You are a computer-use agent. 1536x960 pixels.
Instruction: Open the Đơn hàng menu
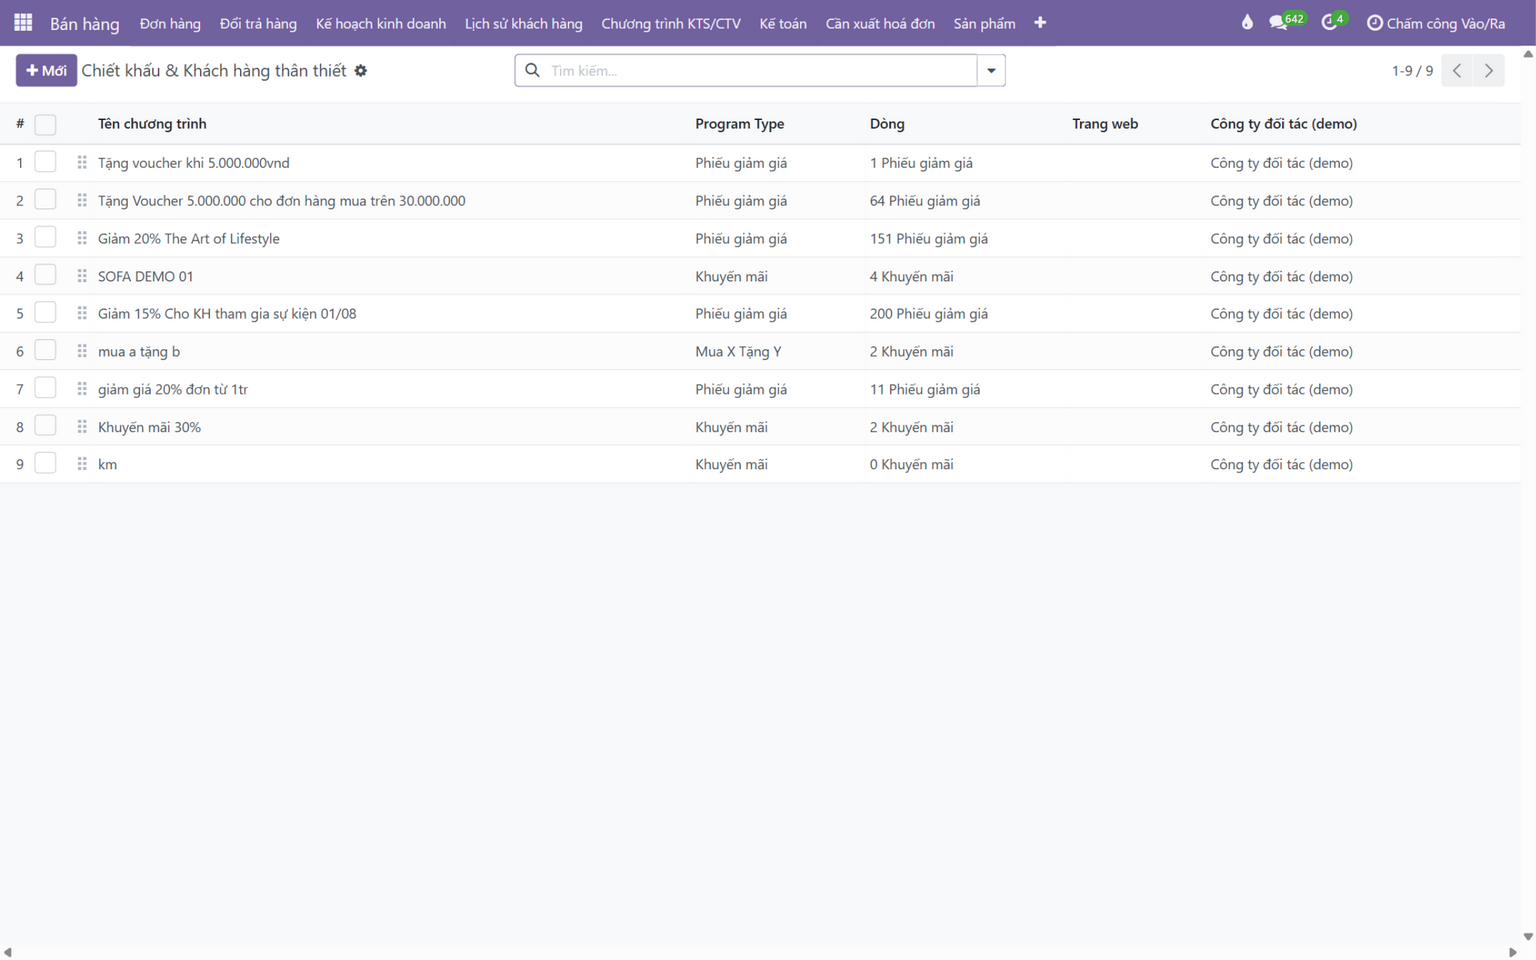point(170,23)
